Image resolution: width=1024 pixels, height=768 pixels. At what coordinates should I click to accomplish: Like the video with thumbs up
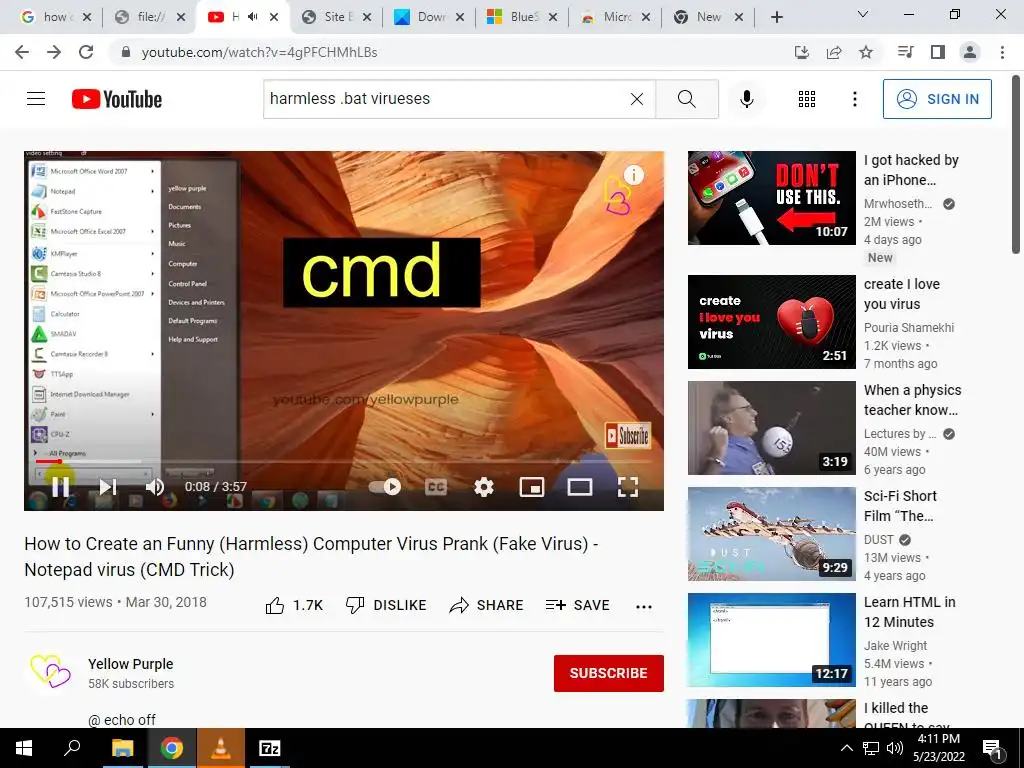point(294,605)
